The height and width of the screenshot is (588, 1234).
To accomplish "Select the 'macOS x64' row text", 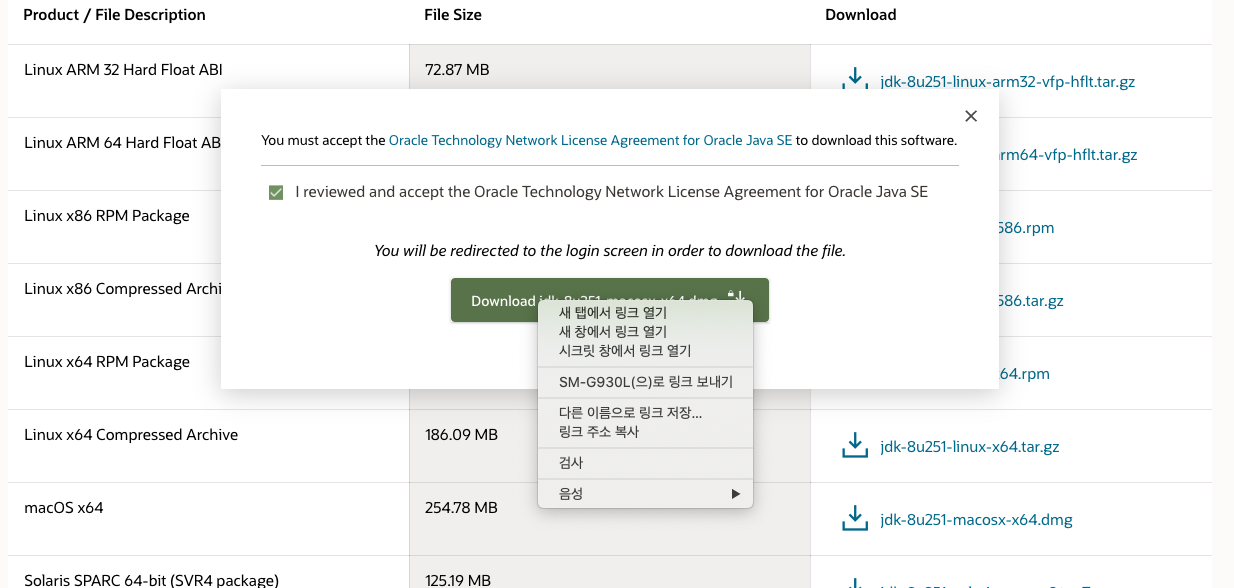I will click(x=64, y=508).
